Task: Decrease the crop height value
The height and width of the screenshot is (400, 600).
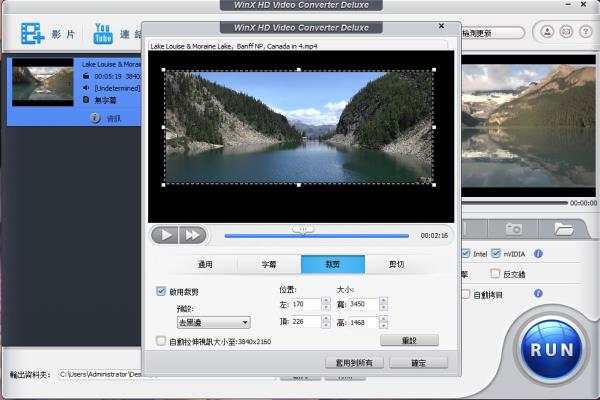Action: pyautogui.click(x=383, y=325)
